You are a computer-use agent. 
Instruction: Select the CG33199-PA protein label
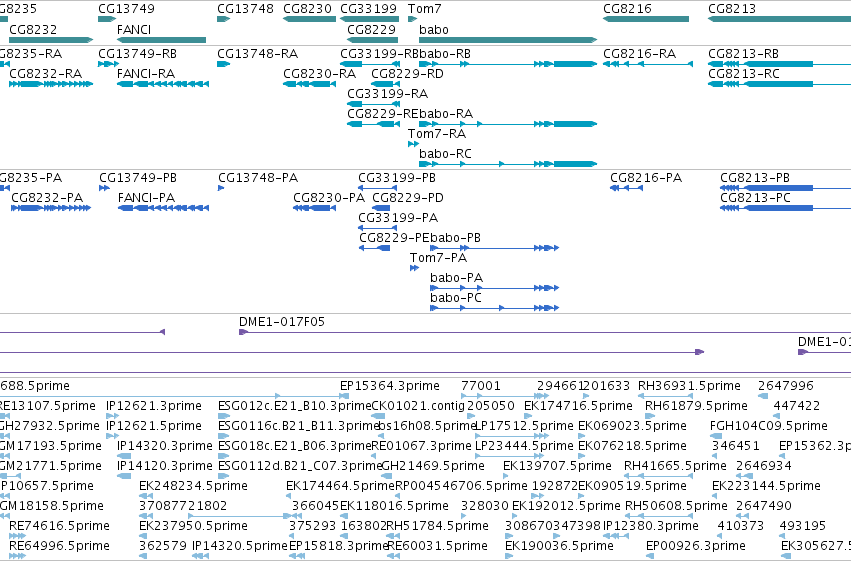398,218
